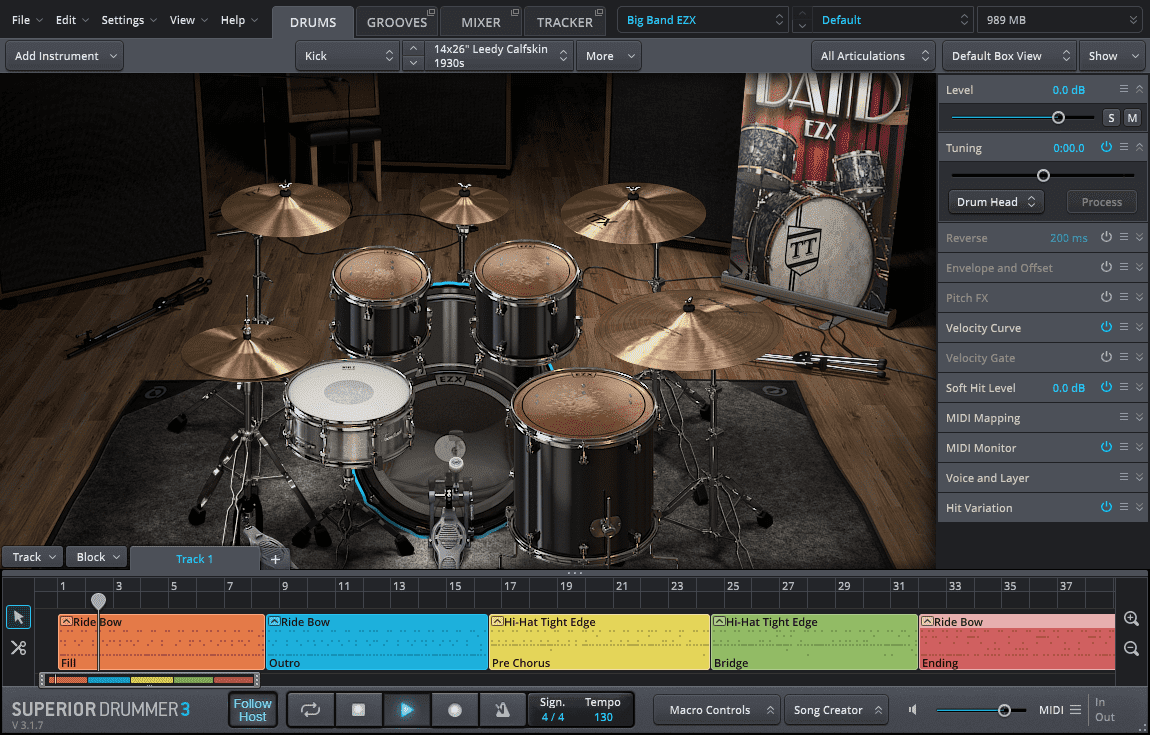Add a new track with plus button

coord(276,559)
